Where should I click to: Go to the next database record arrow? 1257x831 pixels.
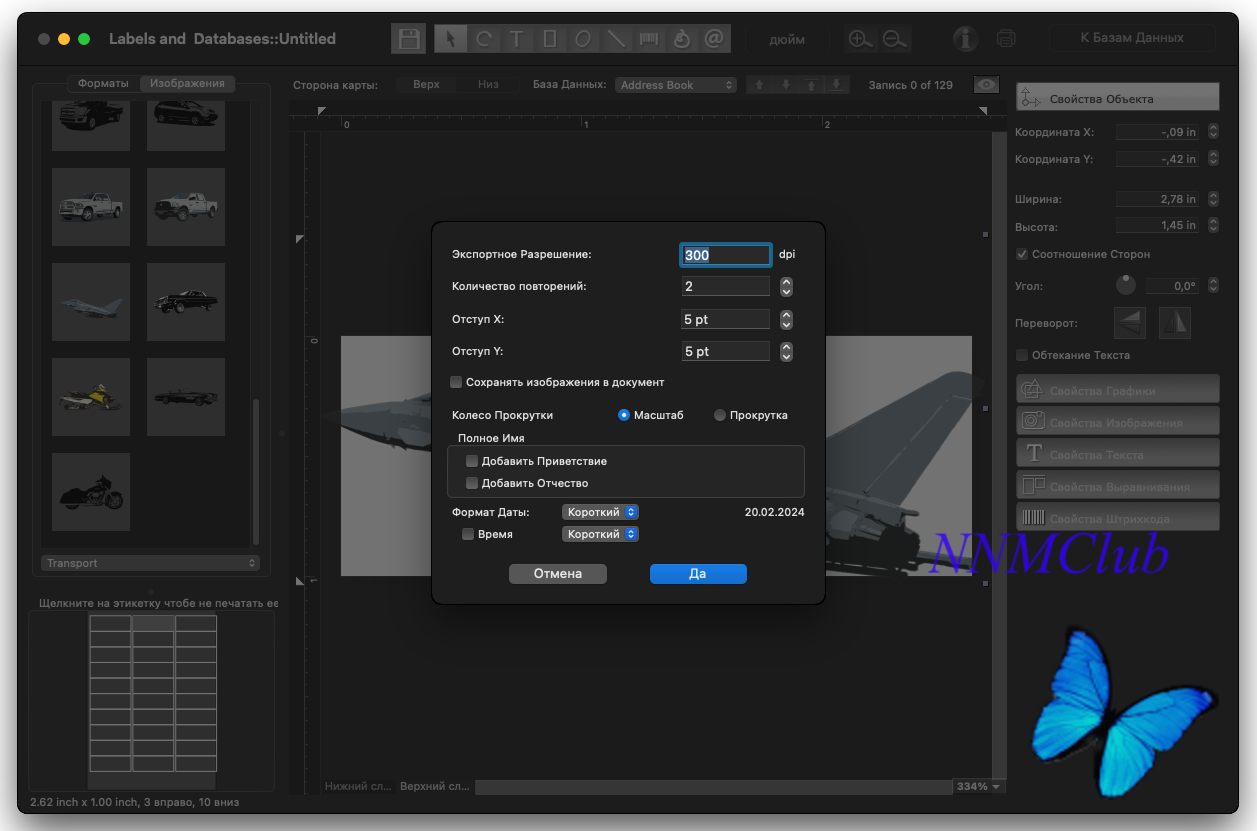(786, 85)
